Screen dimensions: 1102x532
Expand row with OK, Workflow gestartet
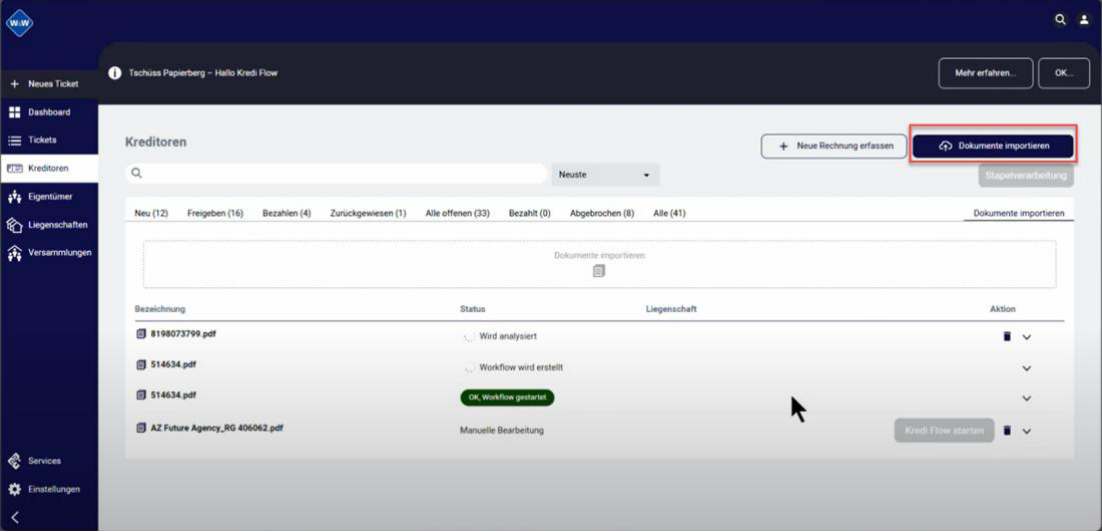pos(1026,398)
